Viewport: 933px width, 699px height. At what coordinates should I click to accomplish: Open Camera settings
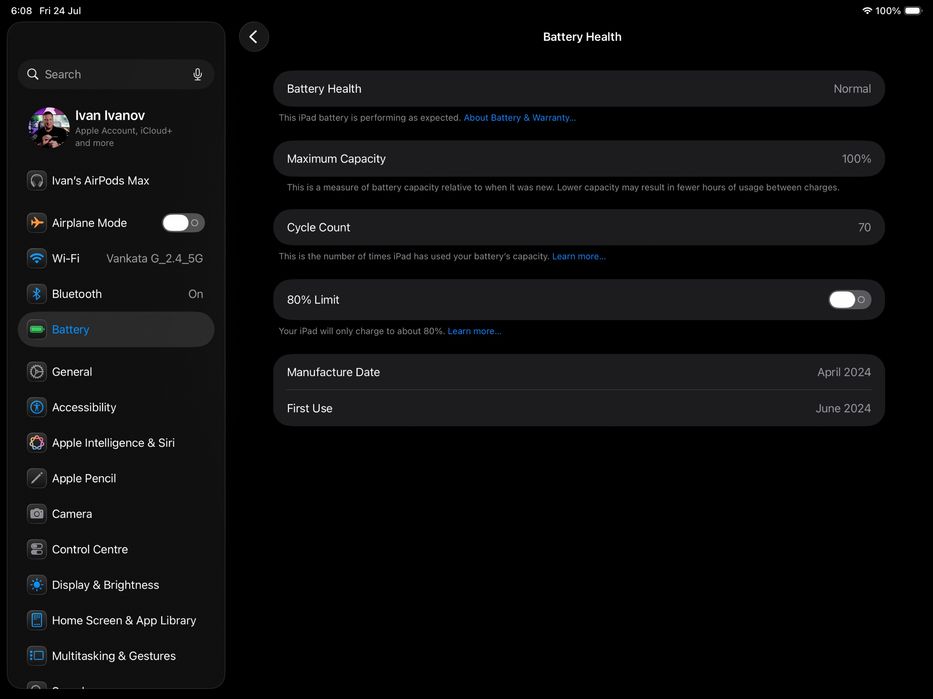116,514
